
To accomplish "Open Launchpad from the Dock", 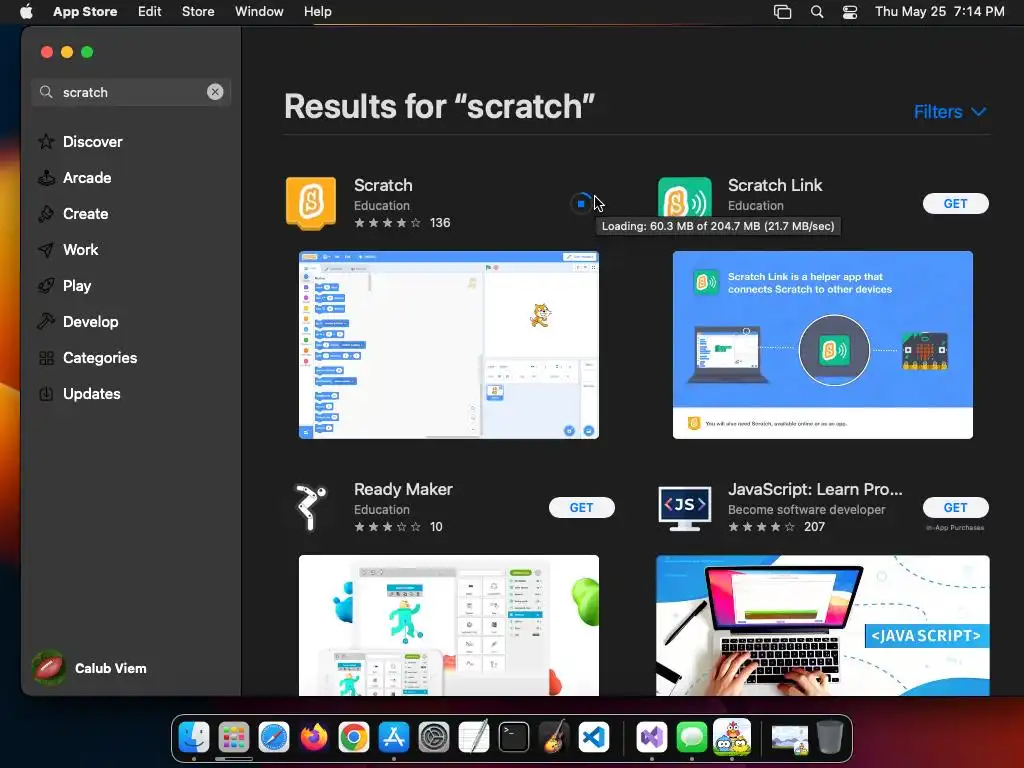I will coord(234,737).
